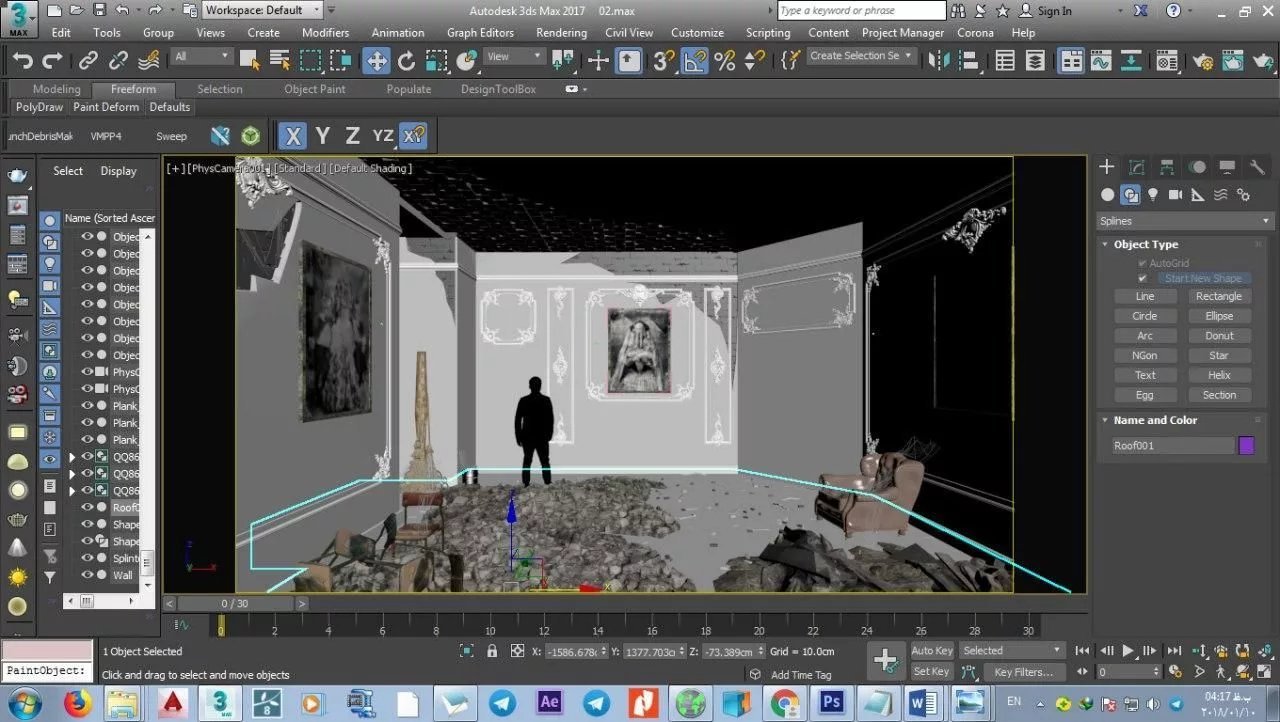Image resolution: width=1280 pixels, height=722 pixels.
Task: Click the Roof001 object name field
Action: 1173,446
